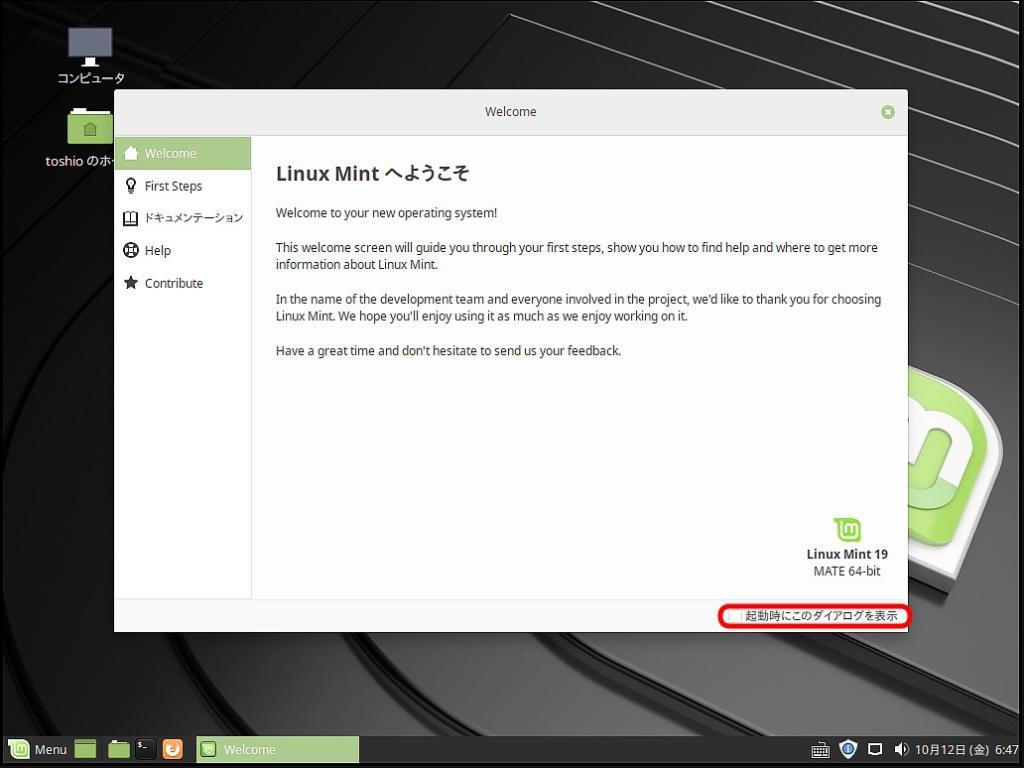
Task: Launch the terminal from the taskbar
Action: (x=145, y=748)
